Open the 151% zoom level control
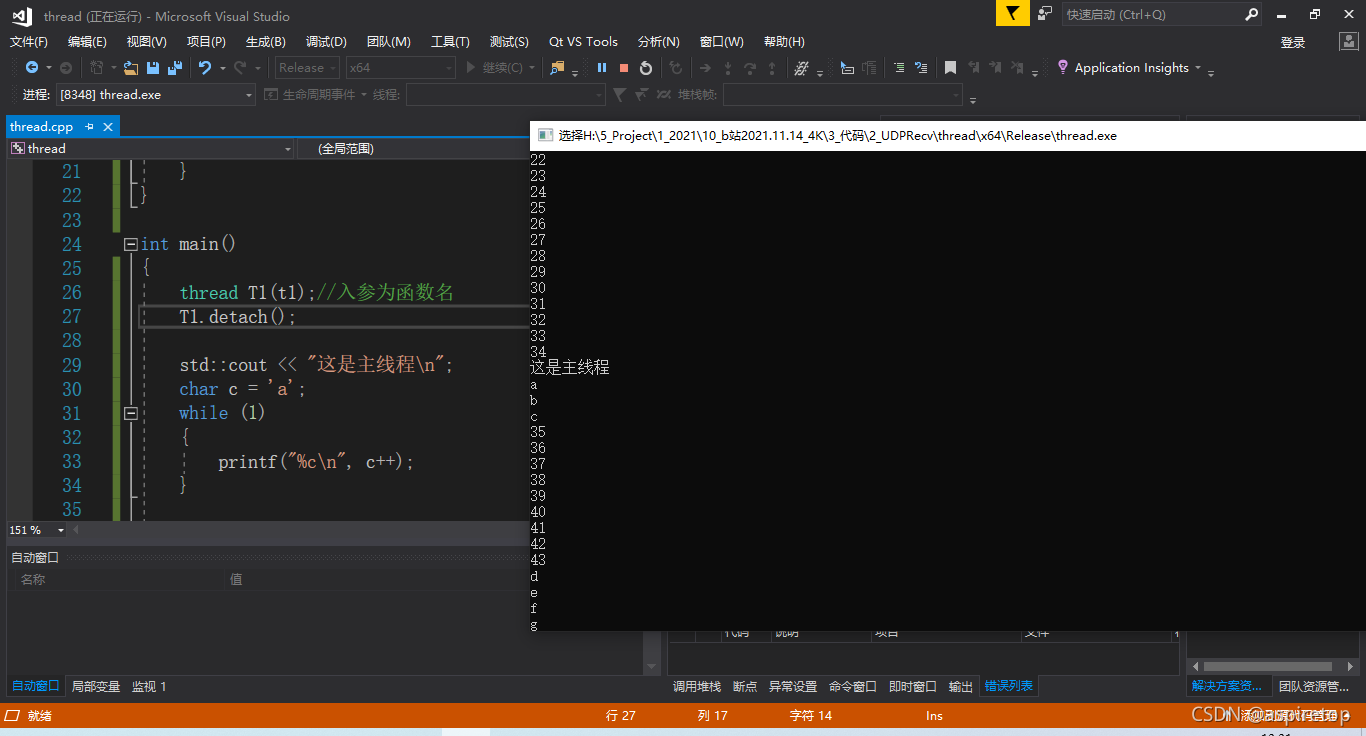1366x736 pixels. [x=37, y=531]
